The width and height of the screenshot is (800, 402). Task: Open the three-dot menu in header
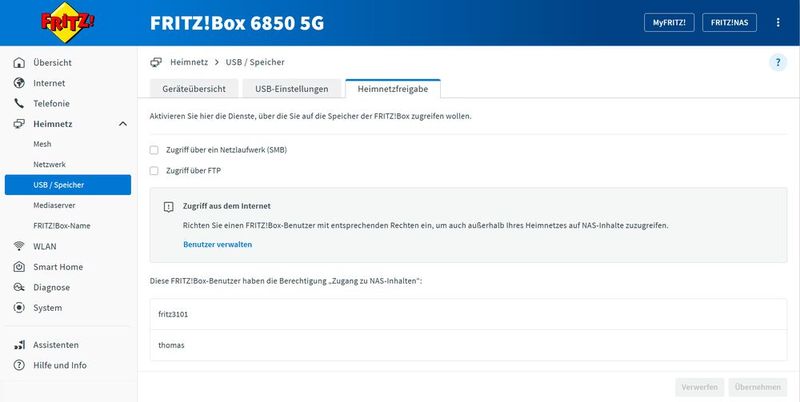coord(778,22)
